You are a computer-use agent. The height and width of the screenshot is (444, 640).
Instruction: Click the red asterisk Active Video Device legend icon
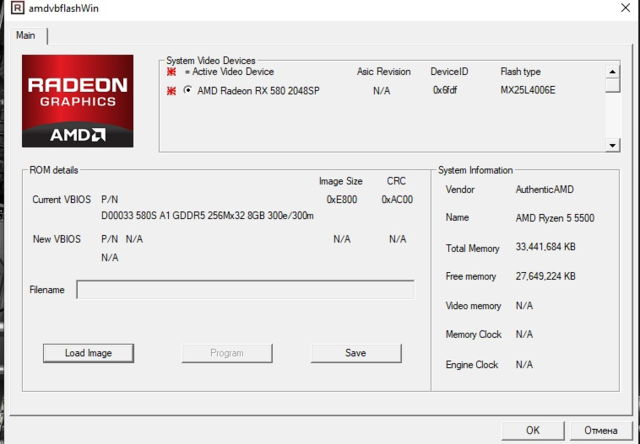click(x=171, y=72)
